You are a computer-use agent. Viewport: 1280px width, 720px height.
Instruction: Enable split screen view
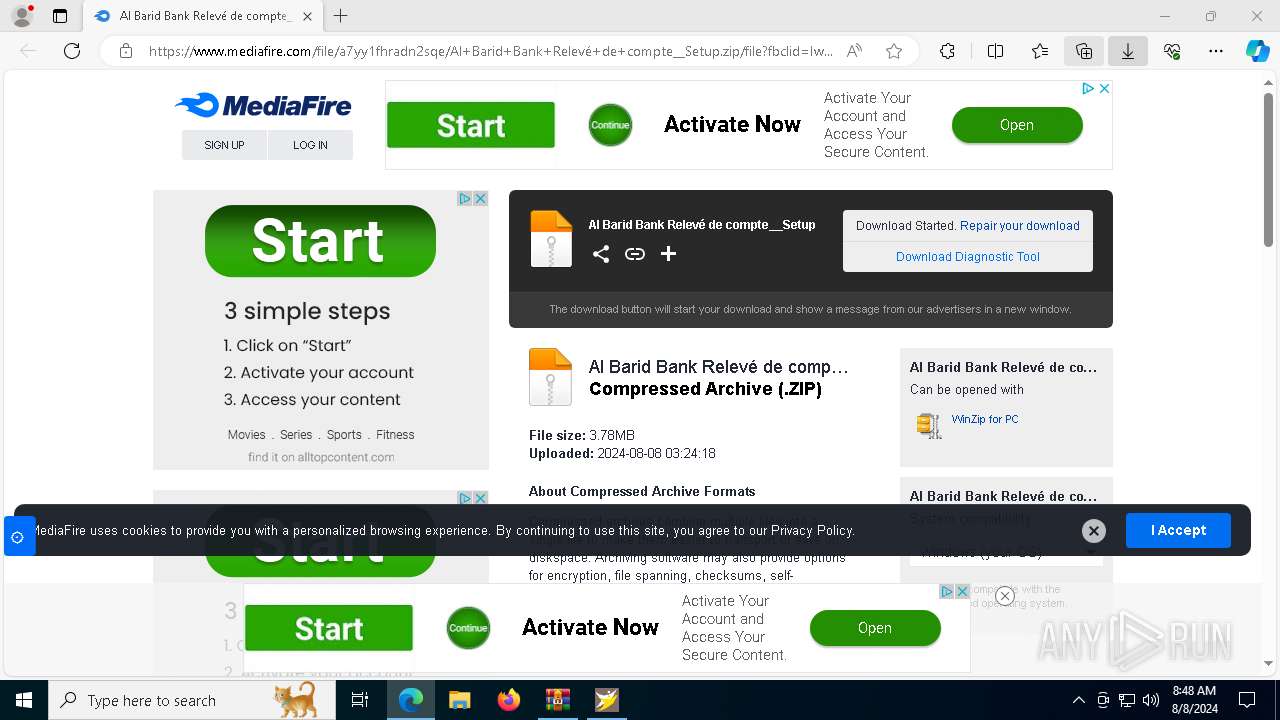[995, 51]
